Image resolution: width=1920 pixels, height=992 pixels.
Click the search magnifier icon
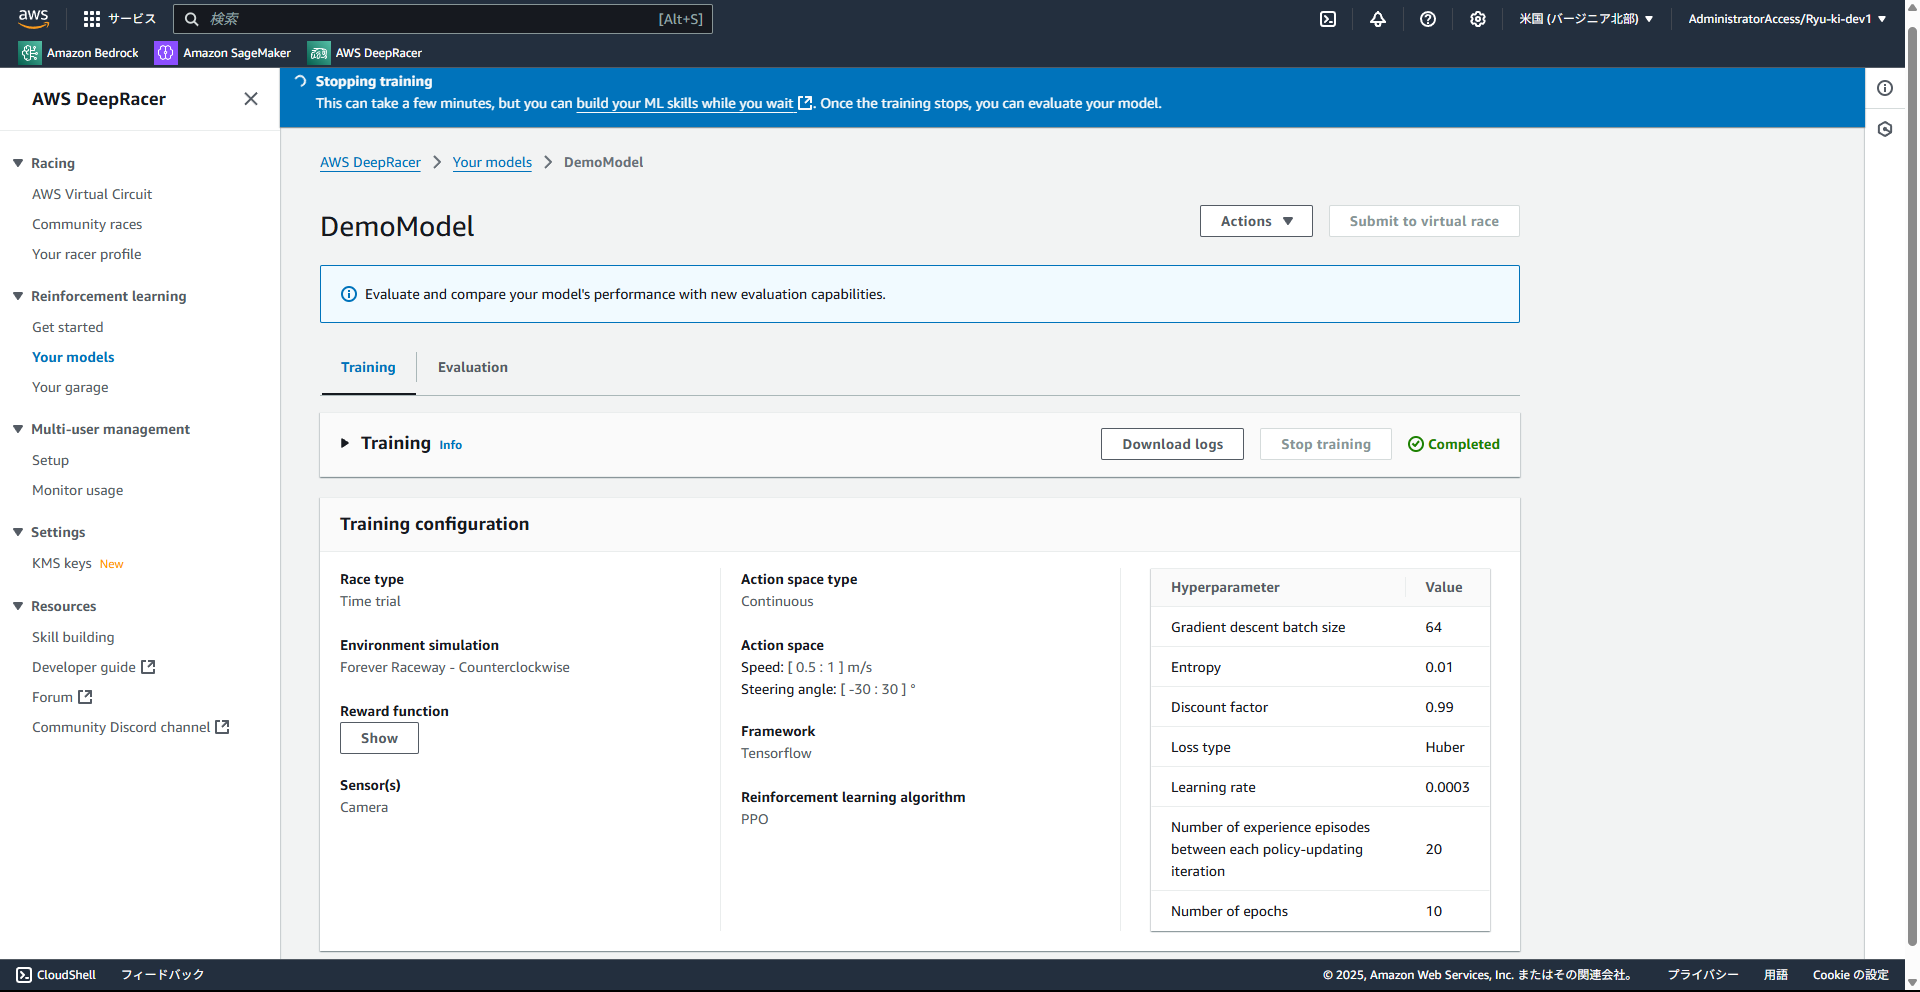[x=192, y=19]
